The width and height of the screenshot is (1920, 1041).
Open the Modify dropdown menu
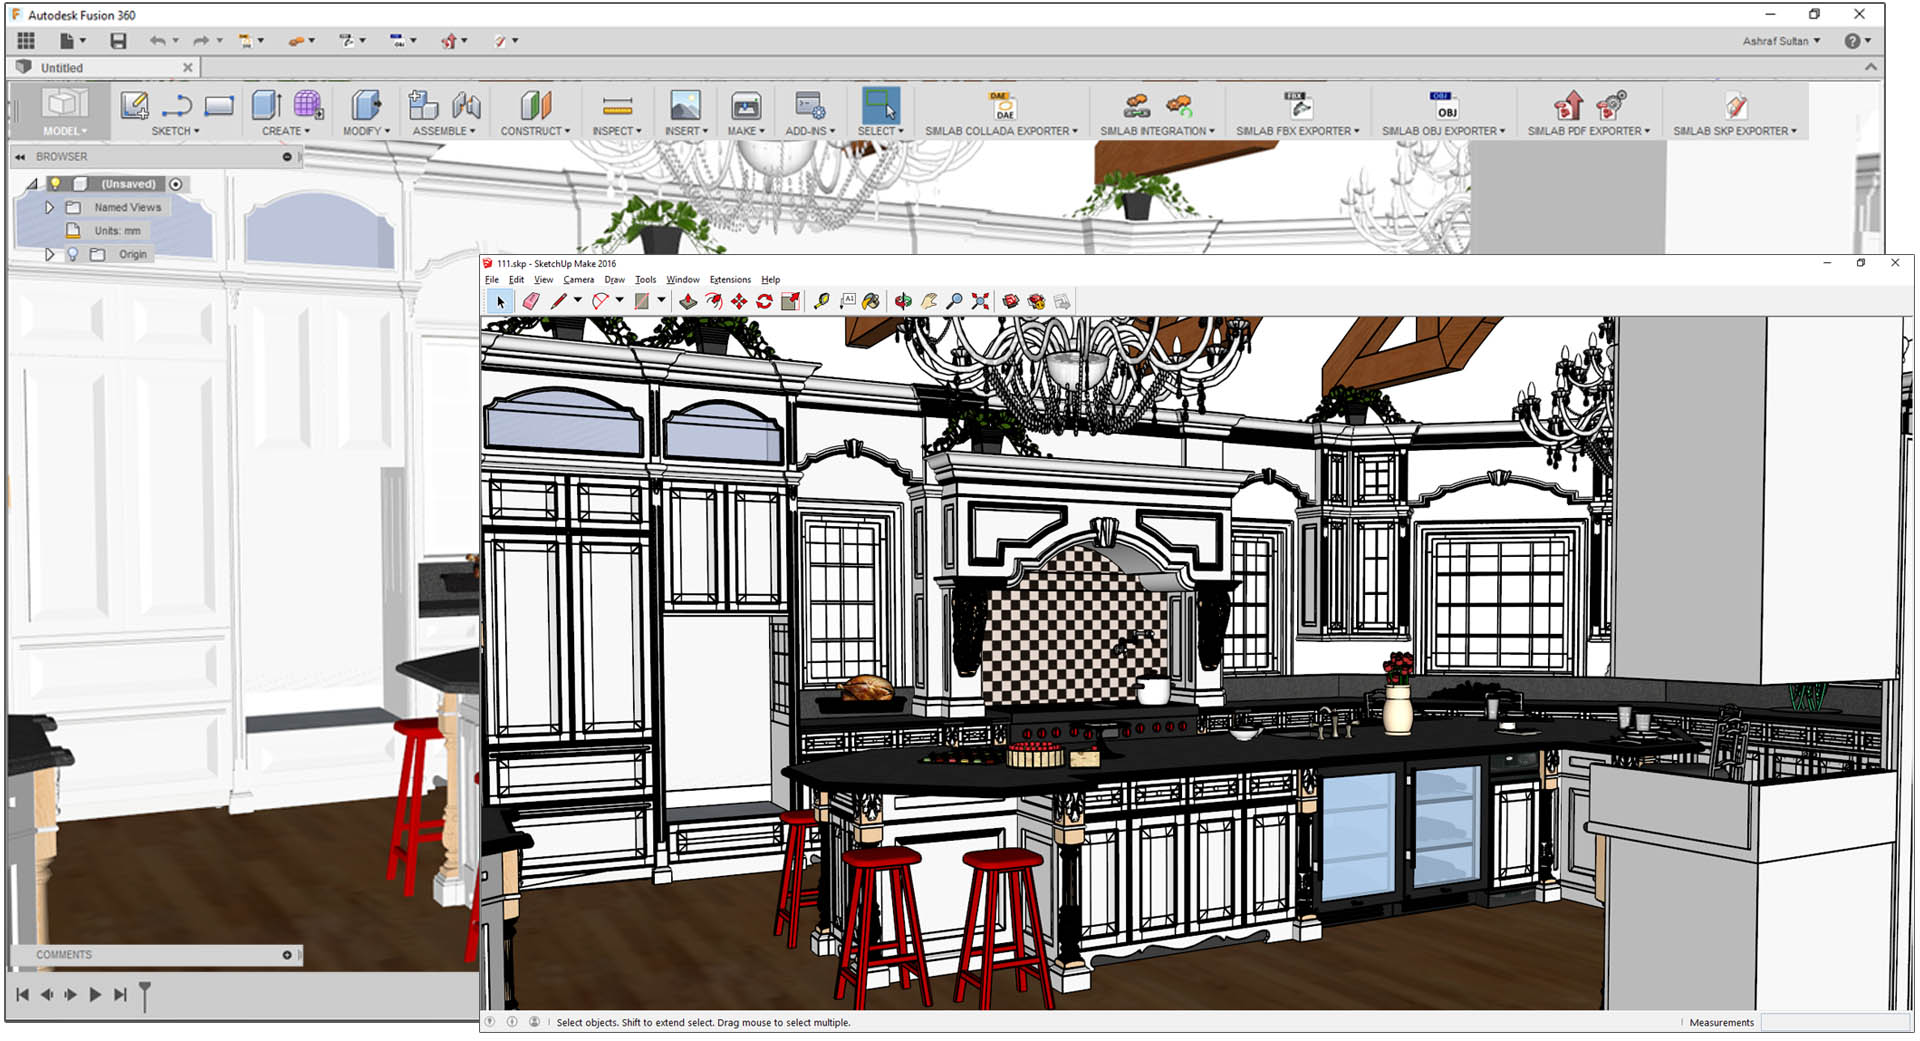click(366, 131)
